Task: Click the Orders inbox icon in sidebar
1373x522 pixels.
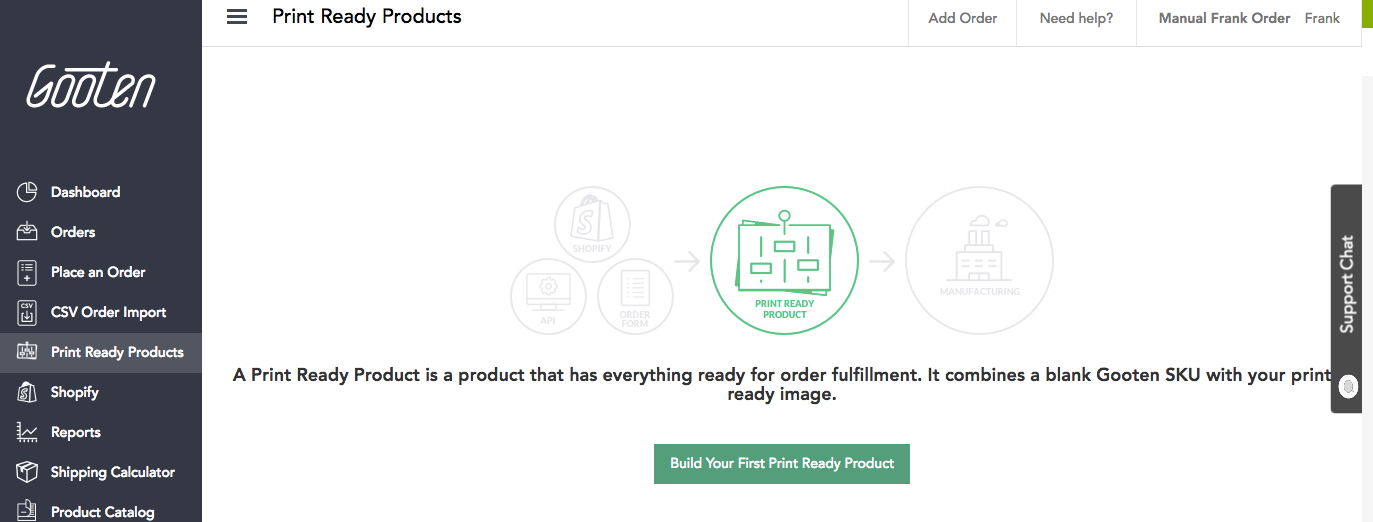Action: pos(27,232)
